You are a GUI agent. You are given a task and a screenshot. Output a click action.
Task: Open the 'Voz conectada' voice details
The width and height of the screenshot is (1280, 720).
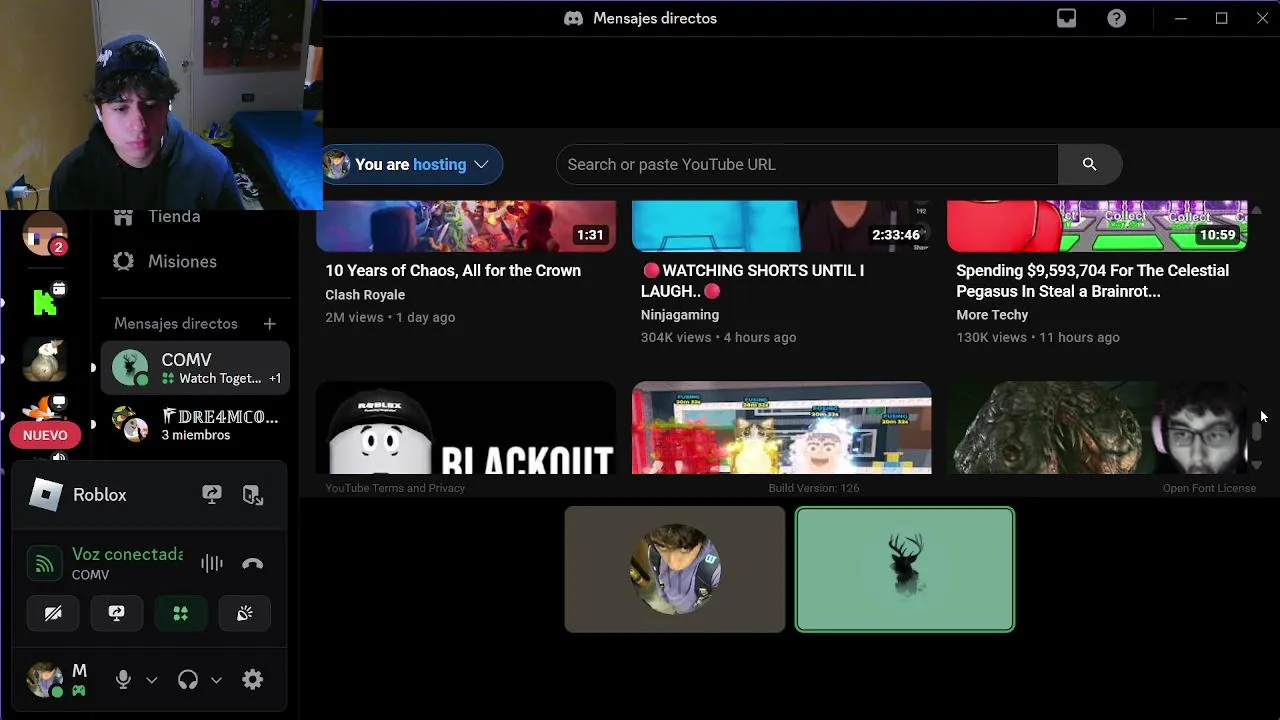click(127, 554)
